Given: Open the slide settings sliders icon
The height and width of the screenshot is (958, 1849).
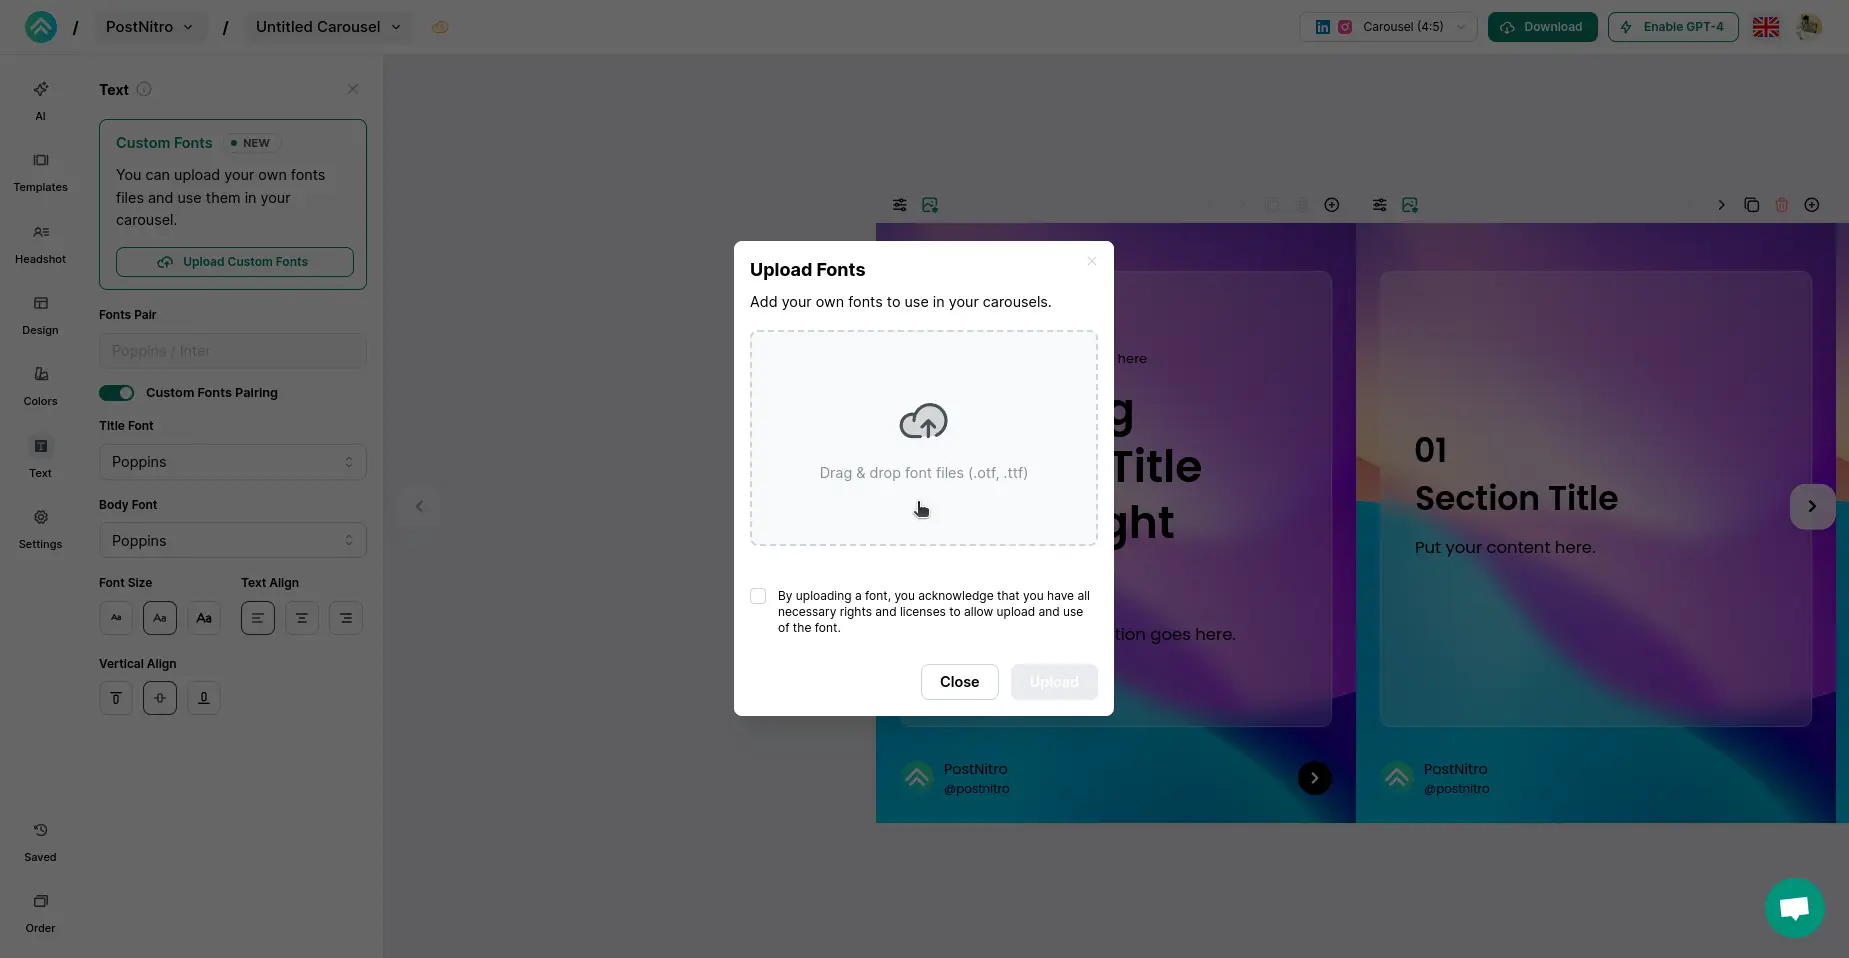Looking at the screenshot, I should 899,205.
